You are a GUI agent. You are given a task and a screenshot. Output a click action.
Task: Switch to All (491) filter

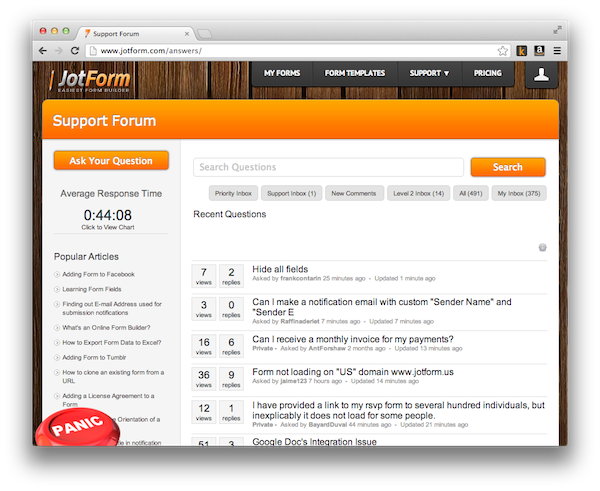[471, 193]
